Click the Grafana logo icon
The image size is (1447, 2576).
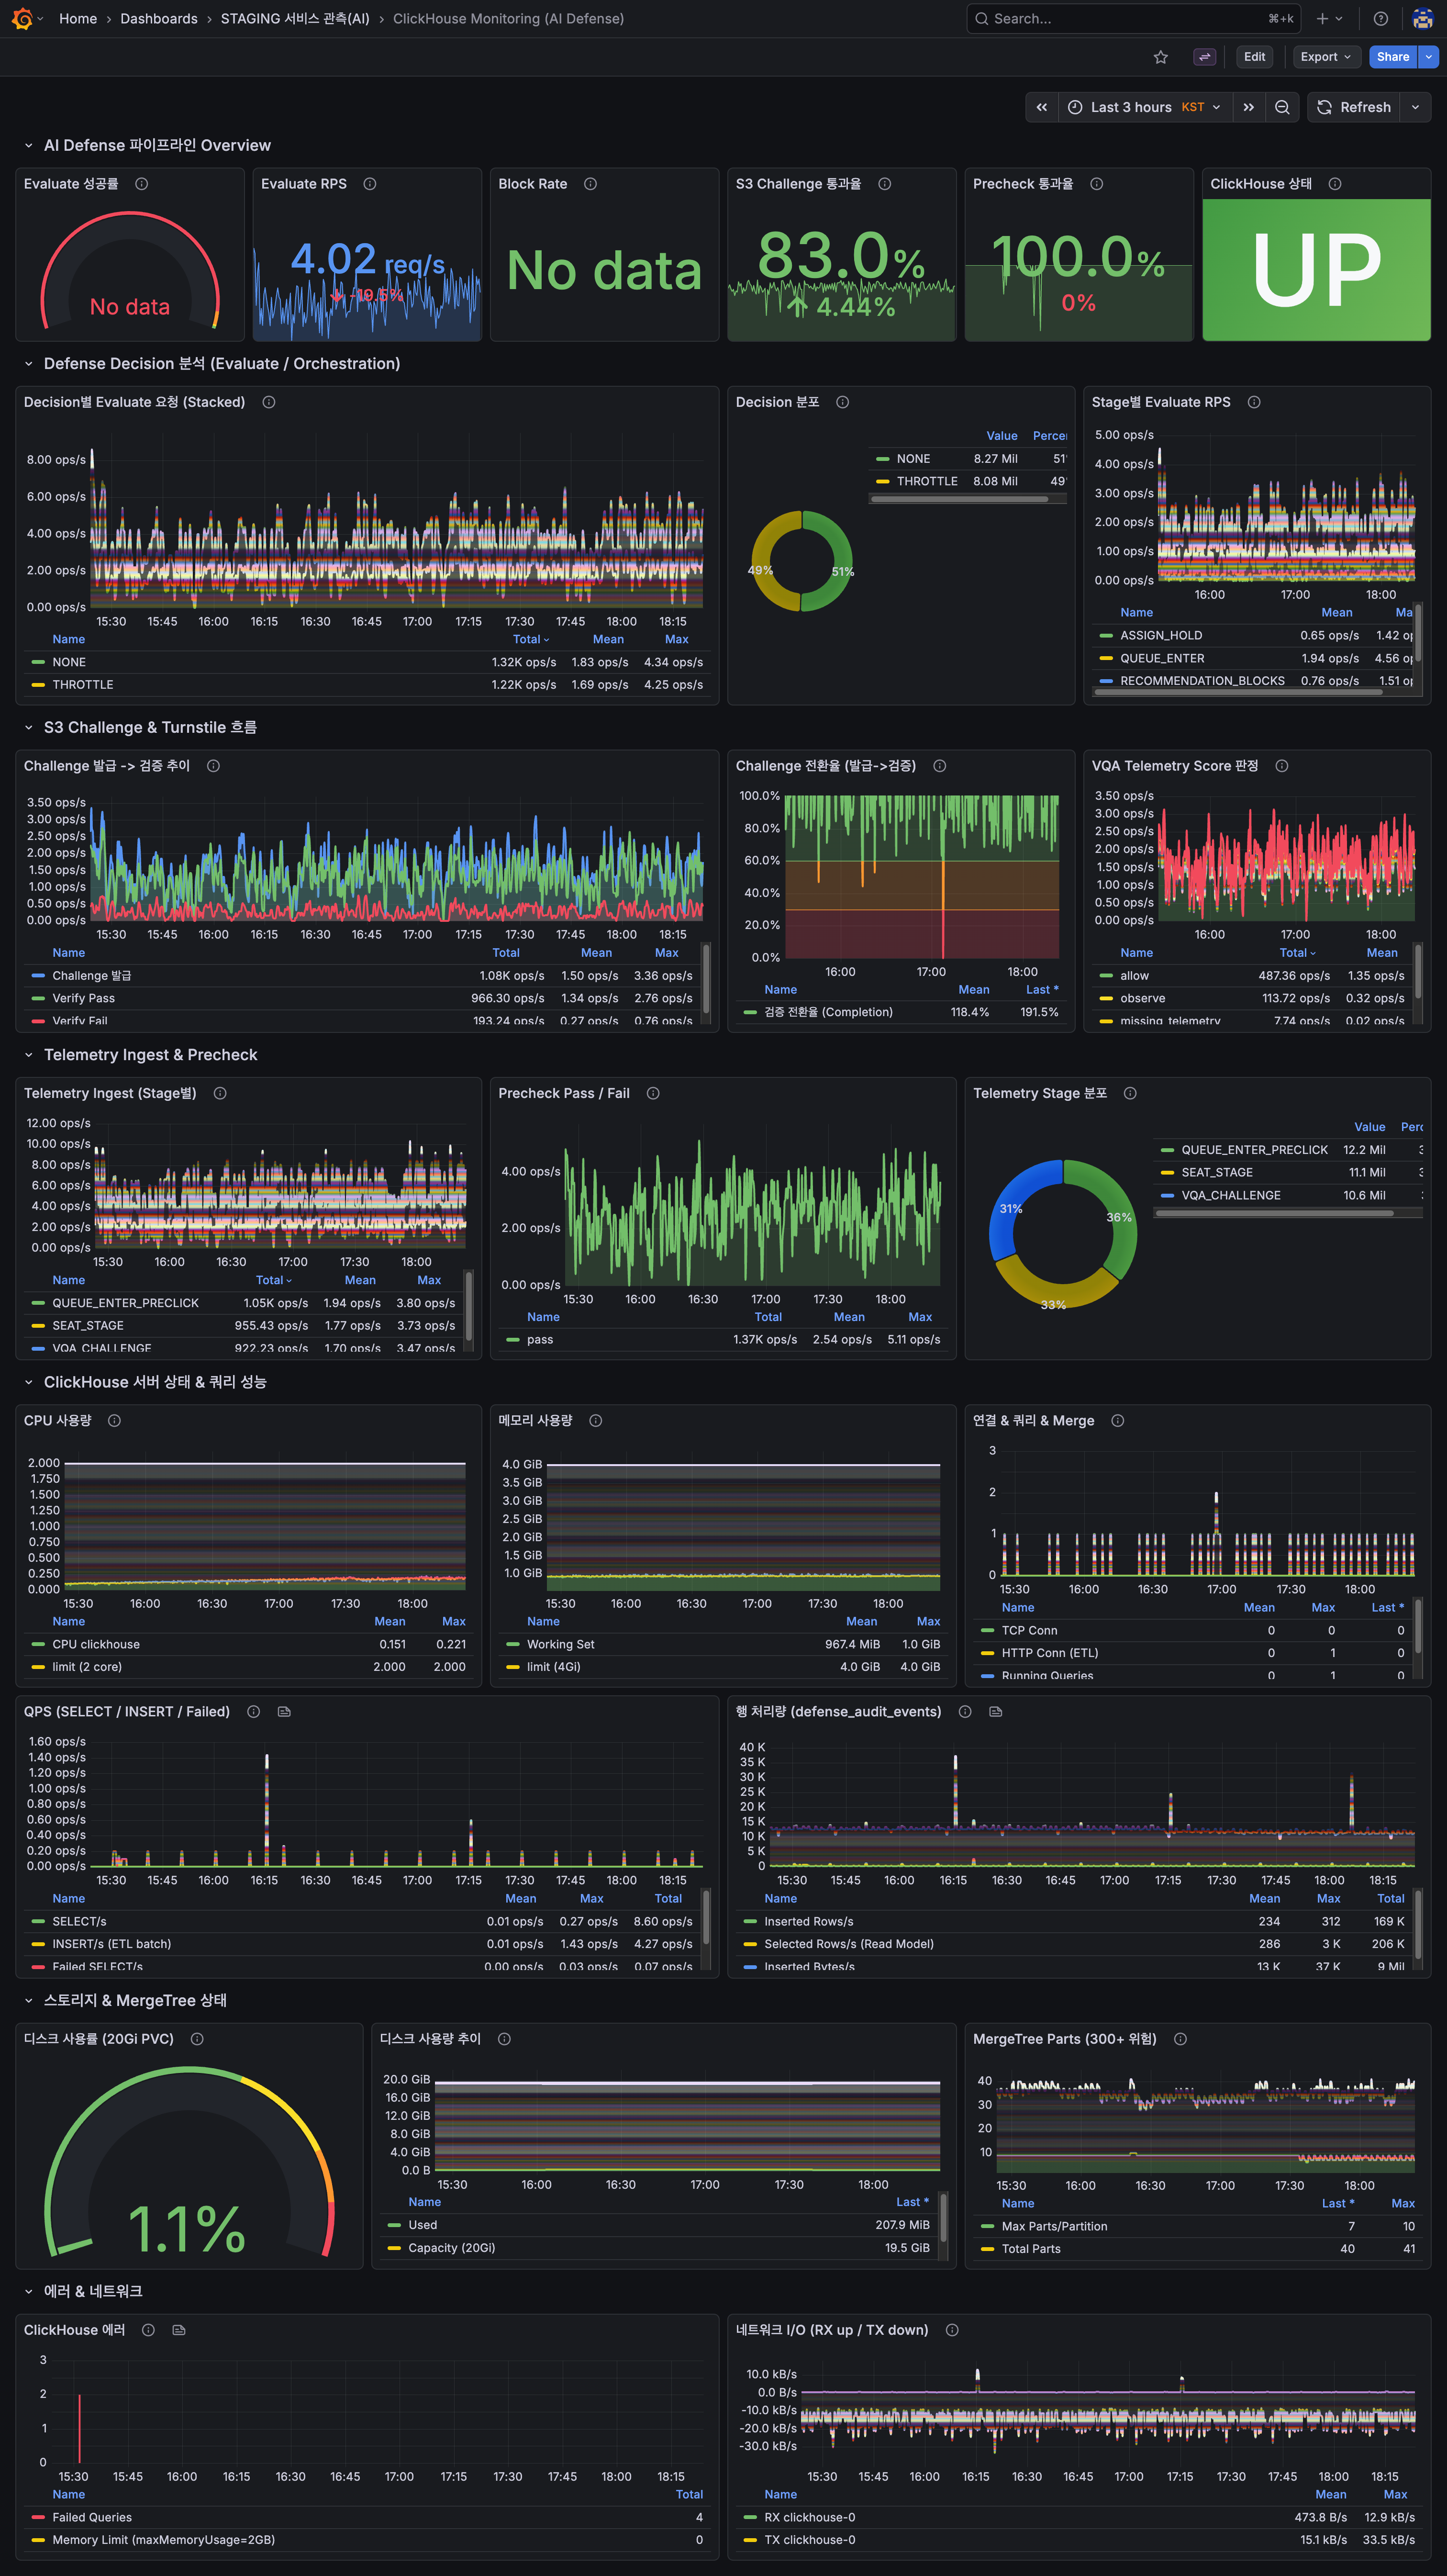pyautogui.click(x=22, y=18)
